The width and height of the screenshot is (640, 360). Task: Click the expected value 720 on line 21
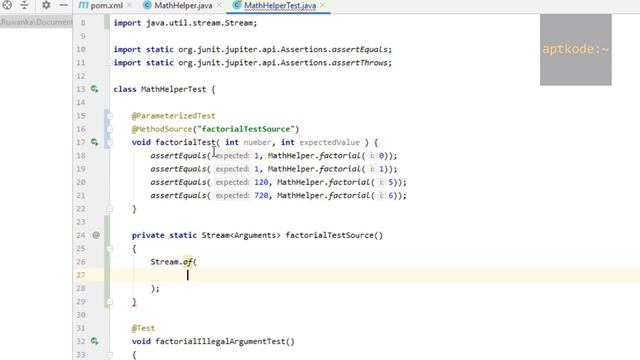pyautogui.click(x=261, y=195)
